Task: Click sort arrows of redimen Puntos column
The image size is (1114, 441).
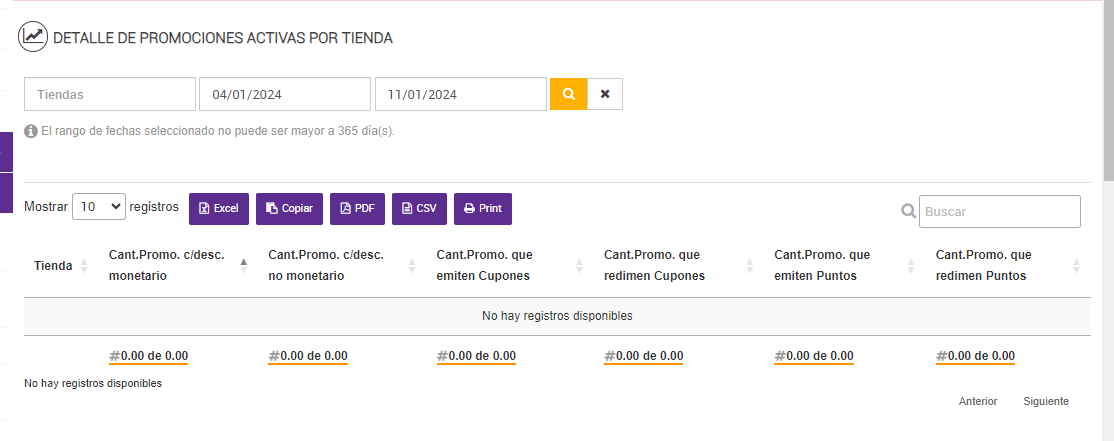Action: coord(1076,266)
